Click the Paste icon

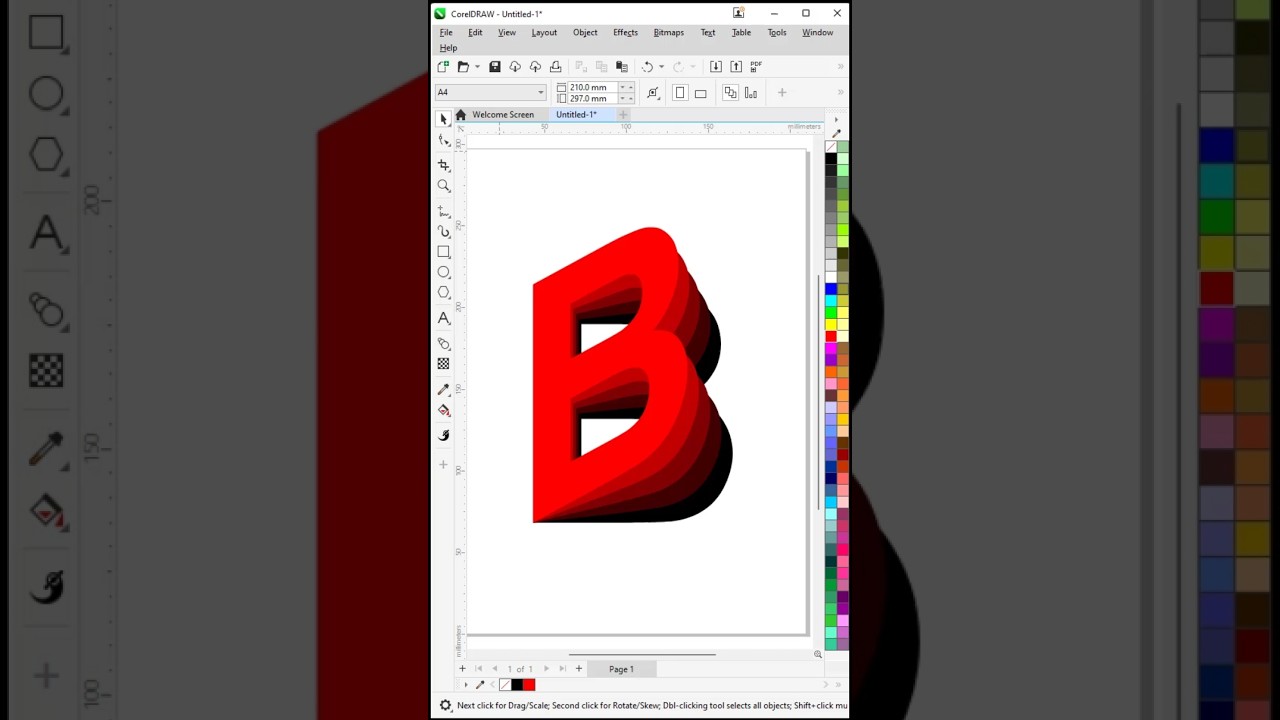(x=622, y=67)
